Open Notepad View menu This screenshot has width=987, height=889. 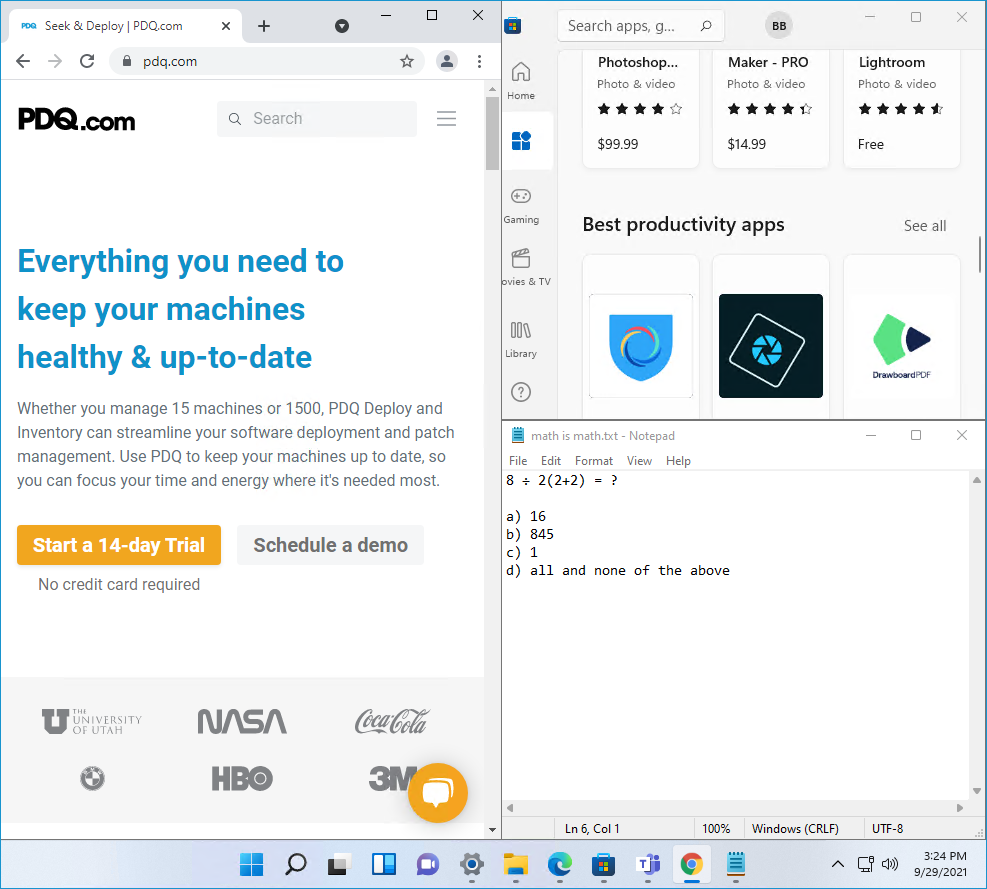(639, 461)
